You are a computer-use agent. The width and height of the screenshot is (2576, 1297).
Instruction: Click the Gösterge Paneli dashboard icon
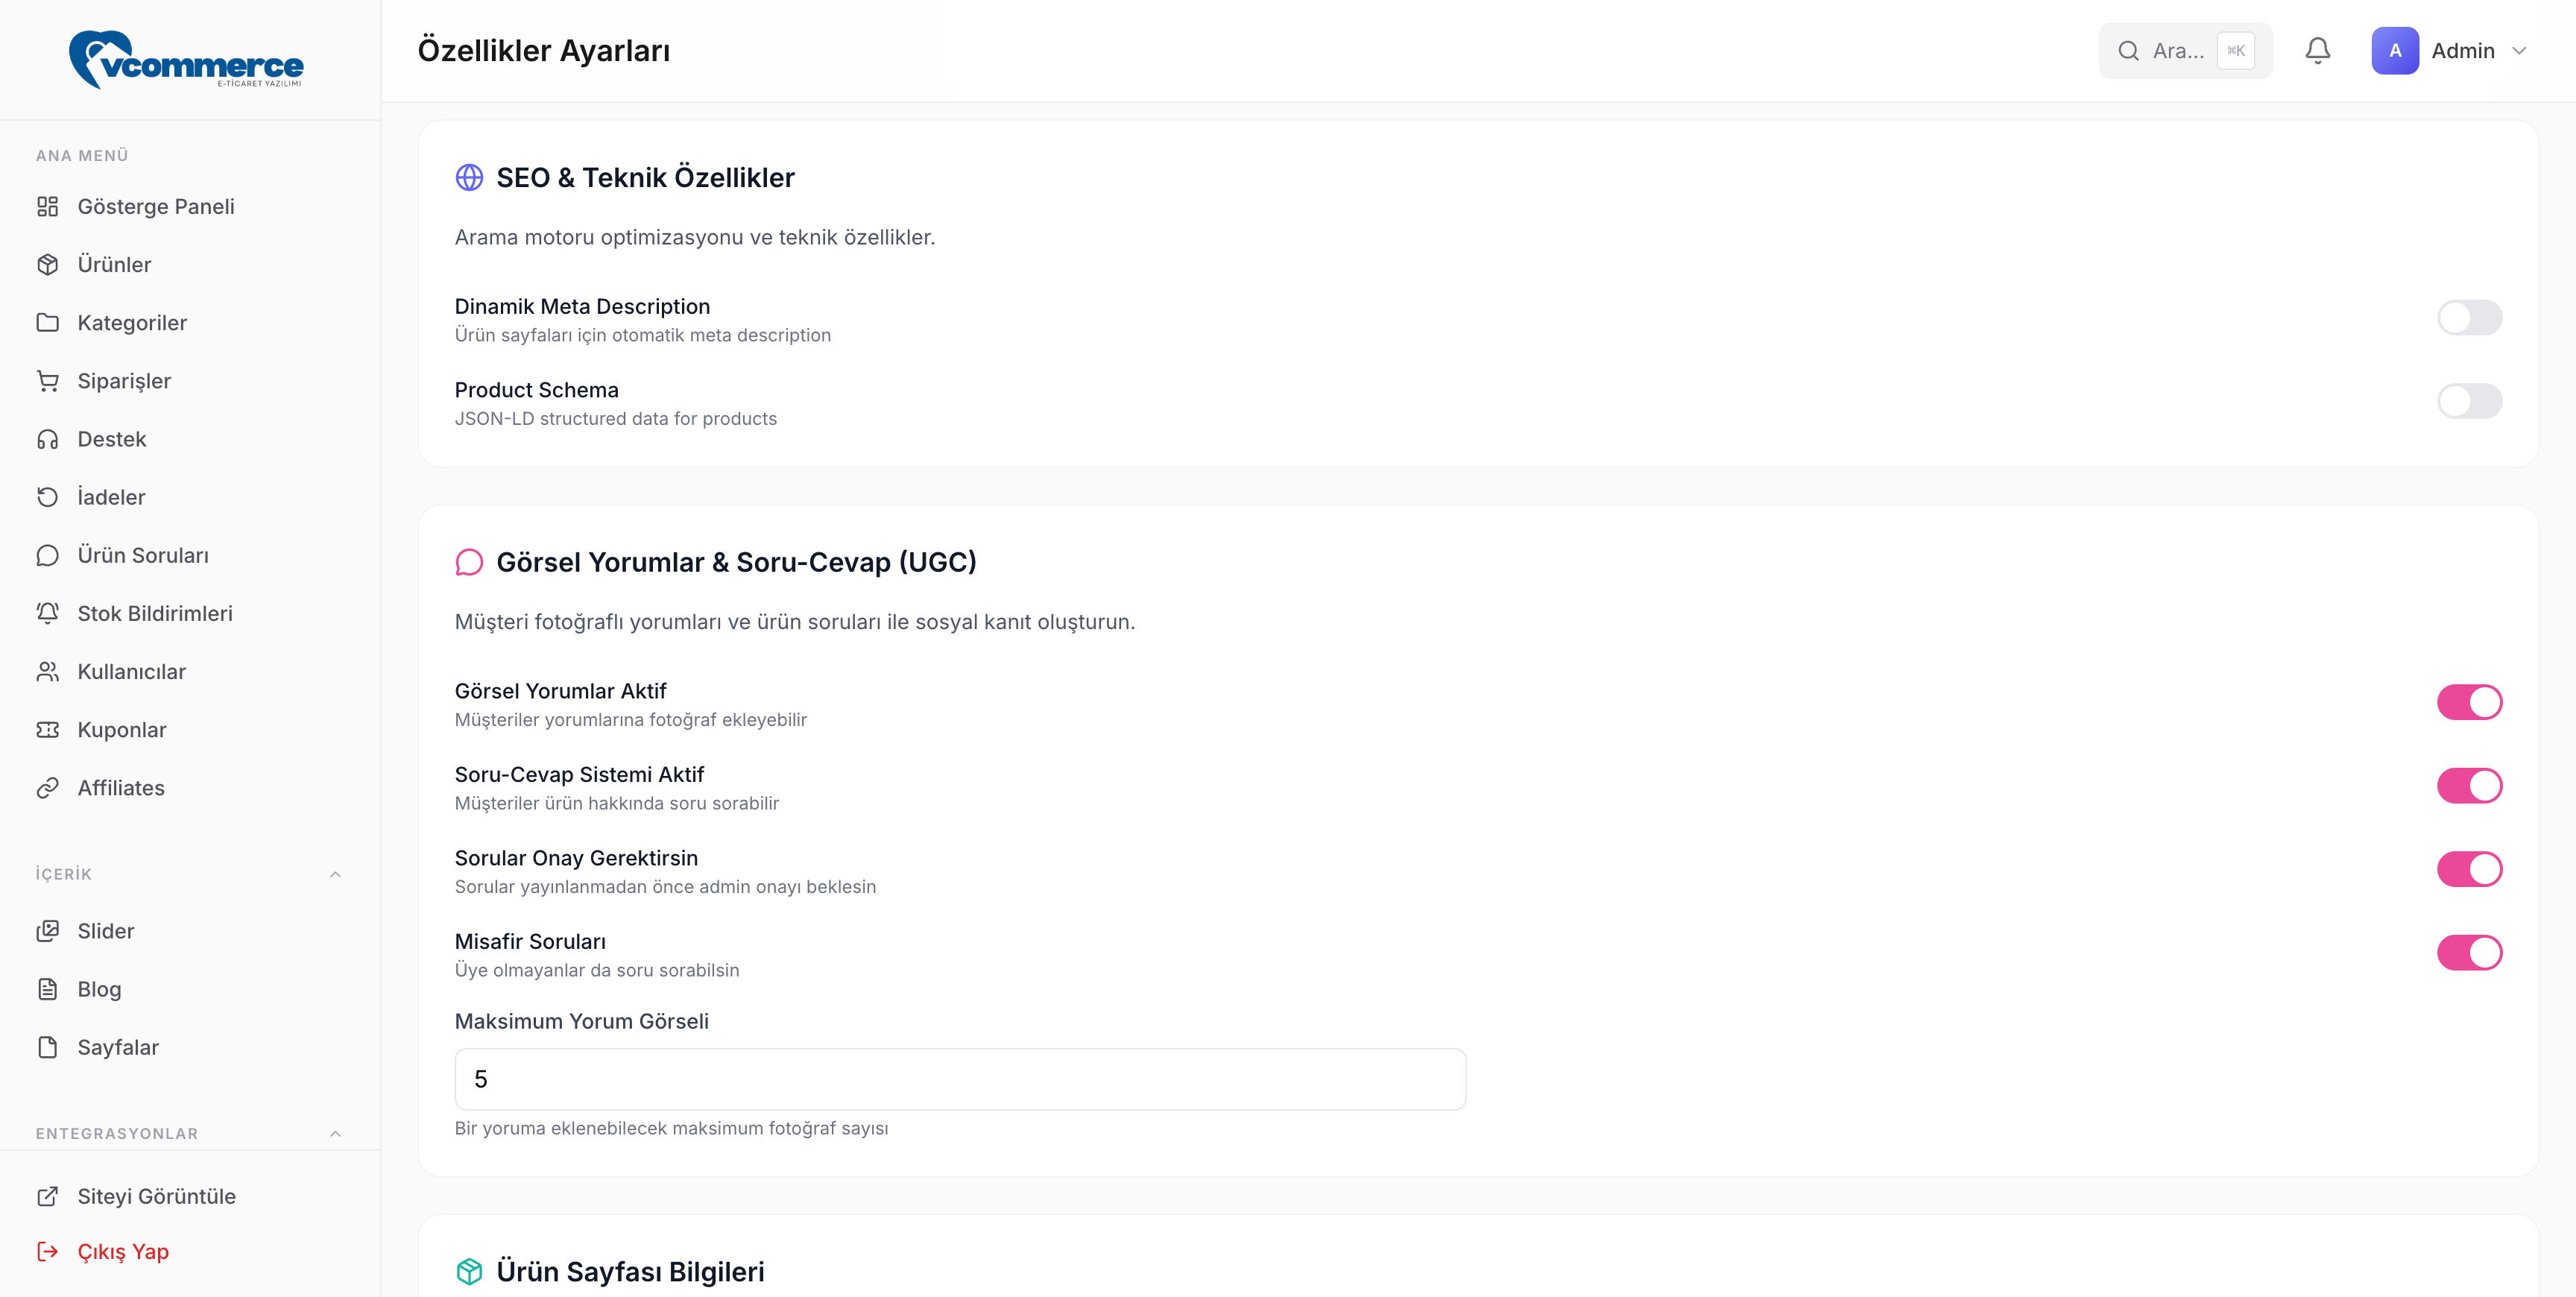(48, 207)
